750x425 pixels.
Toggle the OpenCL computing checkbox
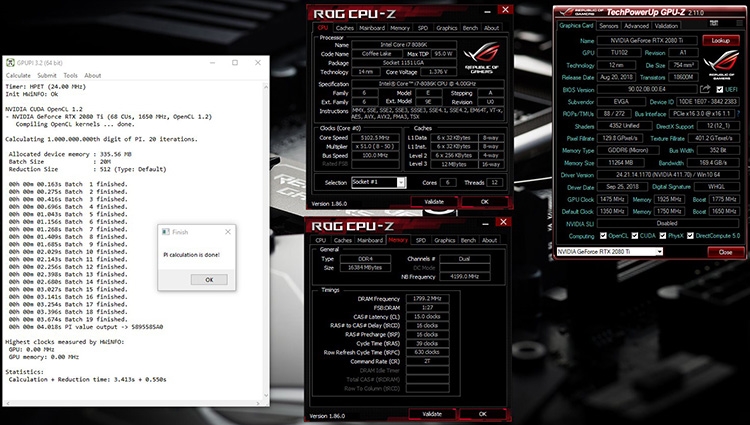coord(603,236)
